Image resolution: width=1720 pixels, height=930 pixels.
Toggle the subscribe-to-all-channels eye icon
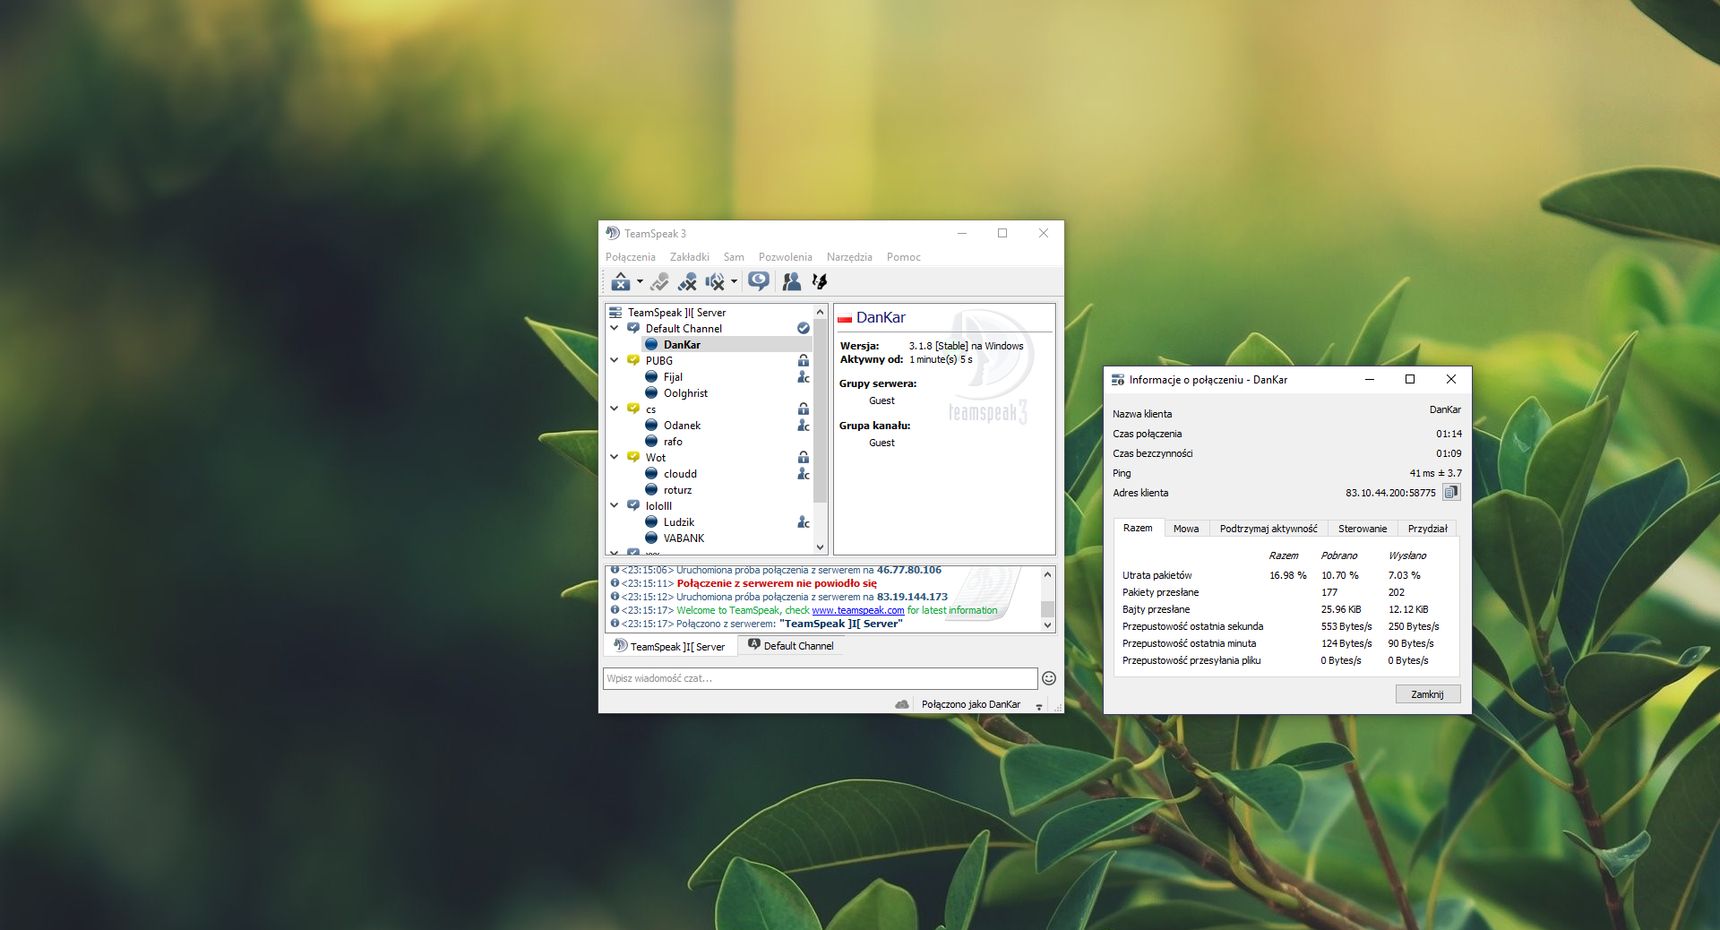759,282
